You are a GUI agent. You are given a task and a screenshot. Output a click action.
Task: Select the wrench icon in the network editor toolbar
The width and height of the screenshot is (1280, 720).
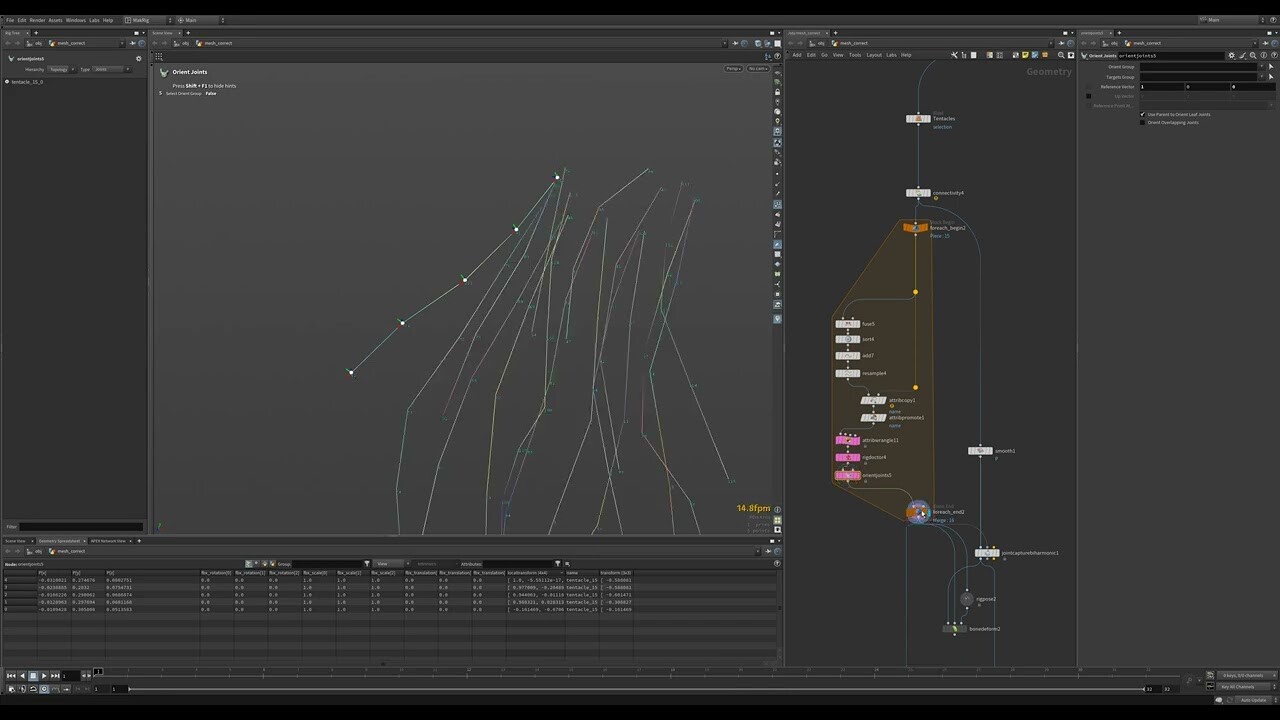click(x=953, y=55)
